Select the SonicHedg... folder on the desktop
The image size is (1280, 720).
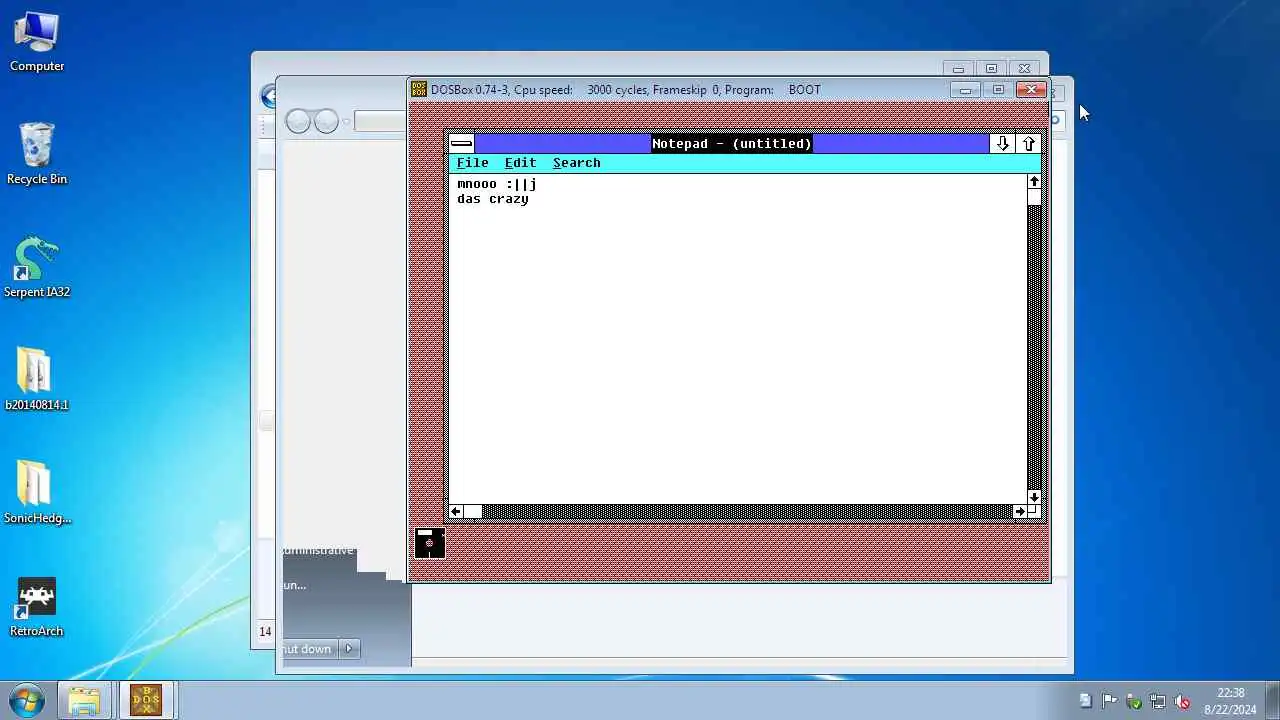tap(37, 493)
